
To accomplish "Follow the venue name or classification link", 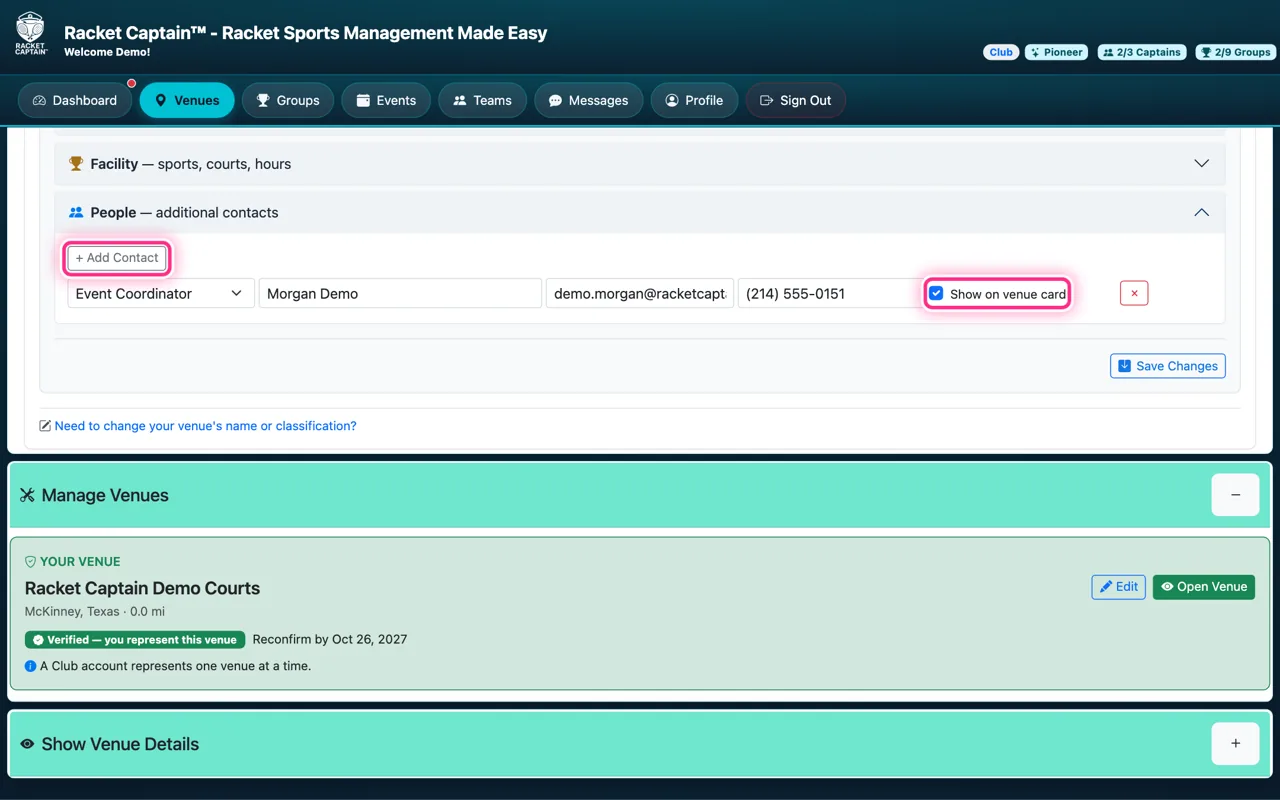I will tap(205, 426).
